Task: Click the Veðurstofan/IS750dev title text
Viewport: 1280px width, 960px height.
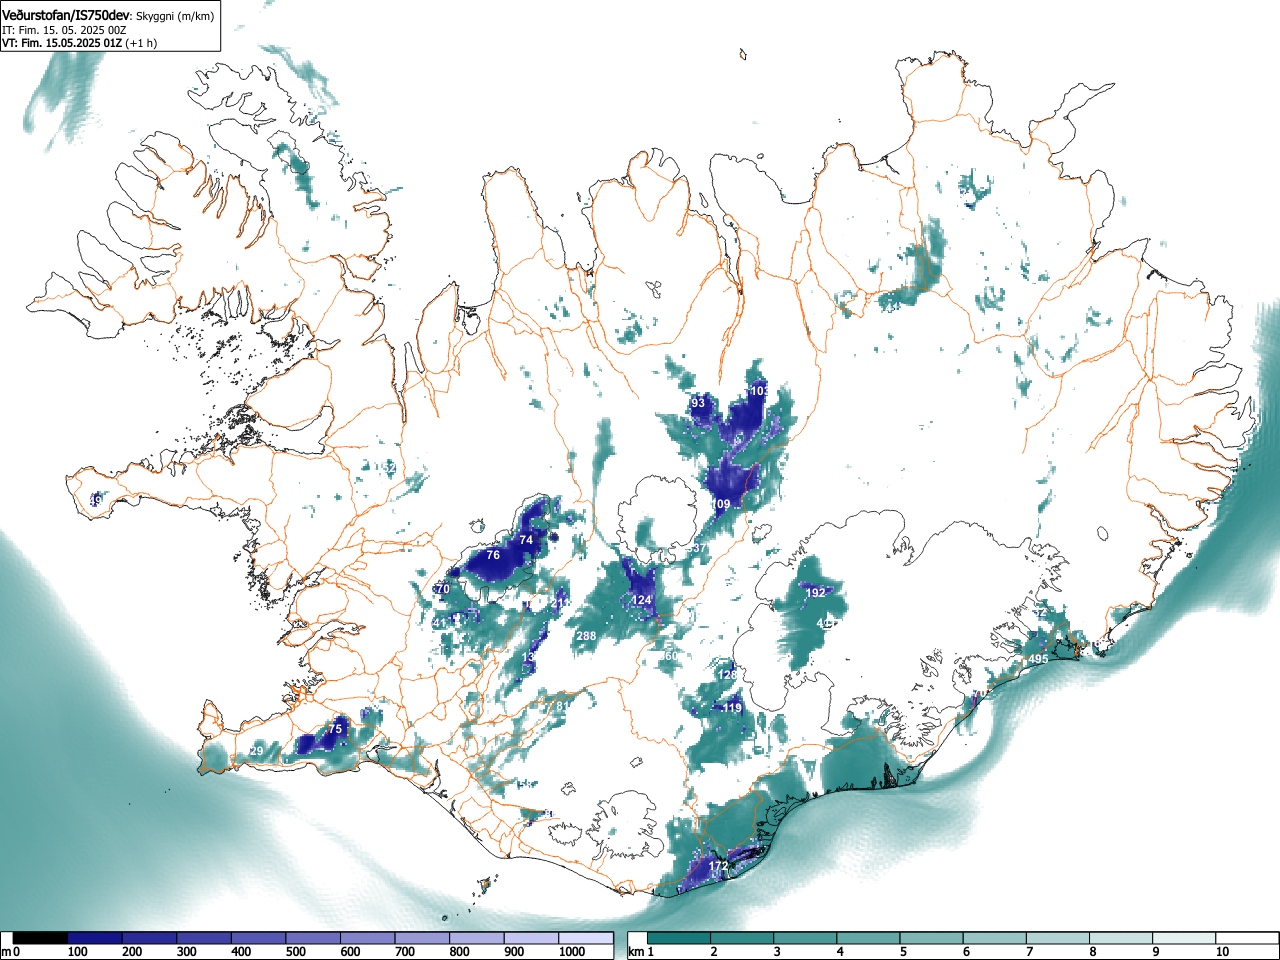Action: point(66,15)
